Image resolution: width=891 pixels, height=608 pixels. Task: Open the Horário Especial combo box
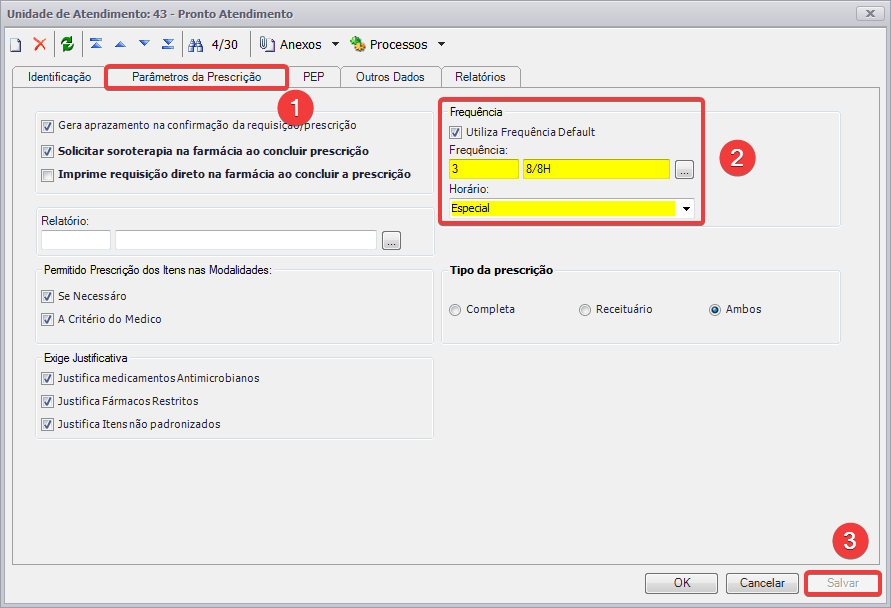(572, 209)
